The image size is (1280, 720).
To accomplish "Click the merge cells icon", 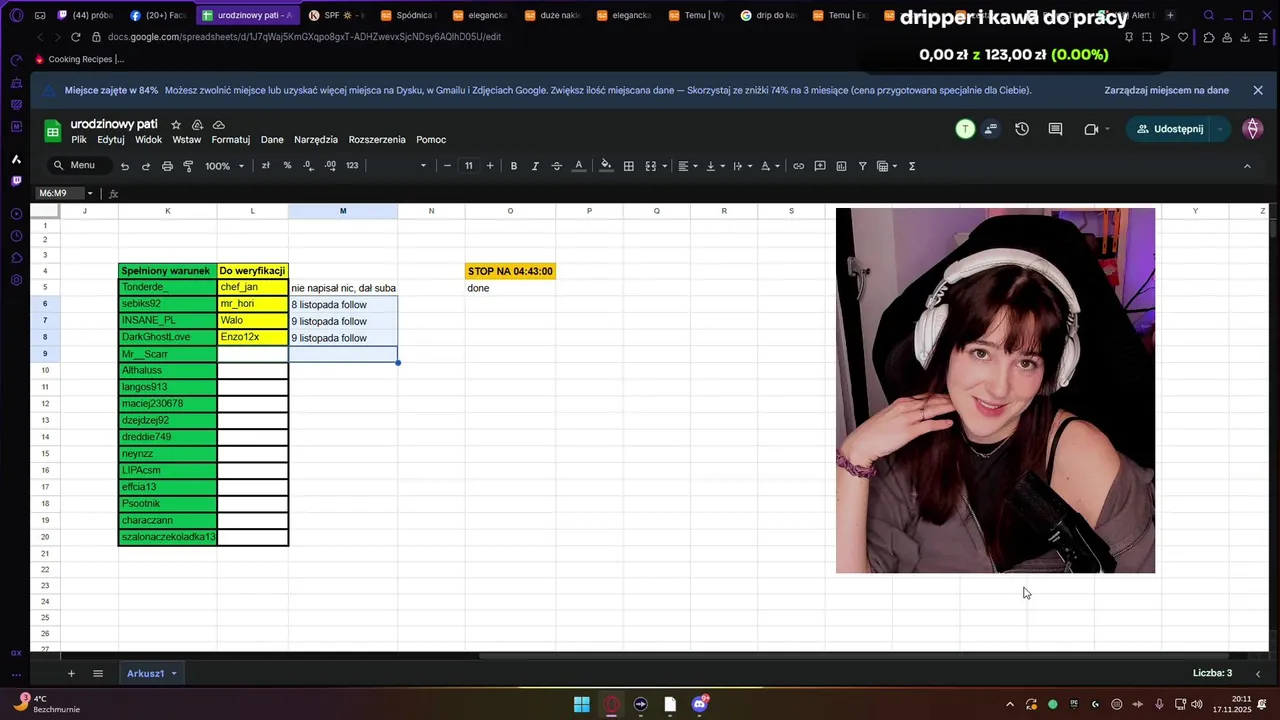I will point(651,166).
